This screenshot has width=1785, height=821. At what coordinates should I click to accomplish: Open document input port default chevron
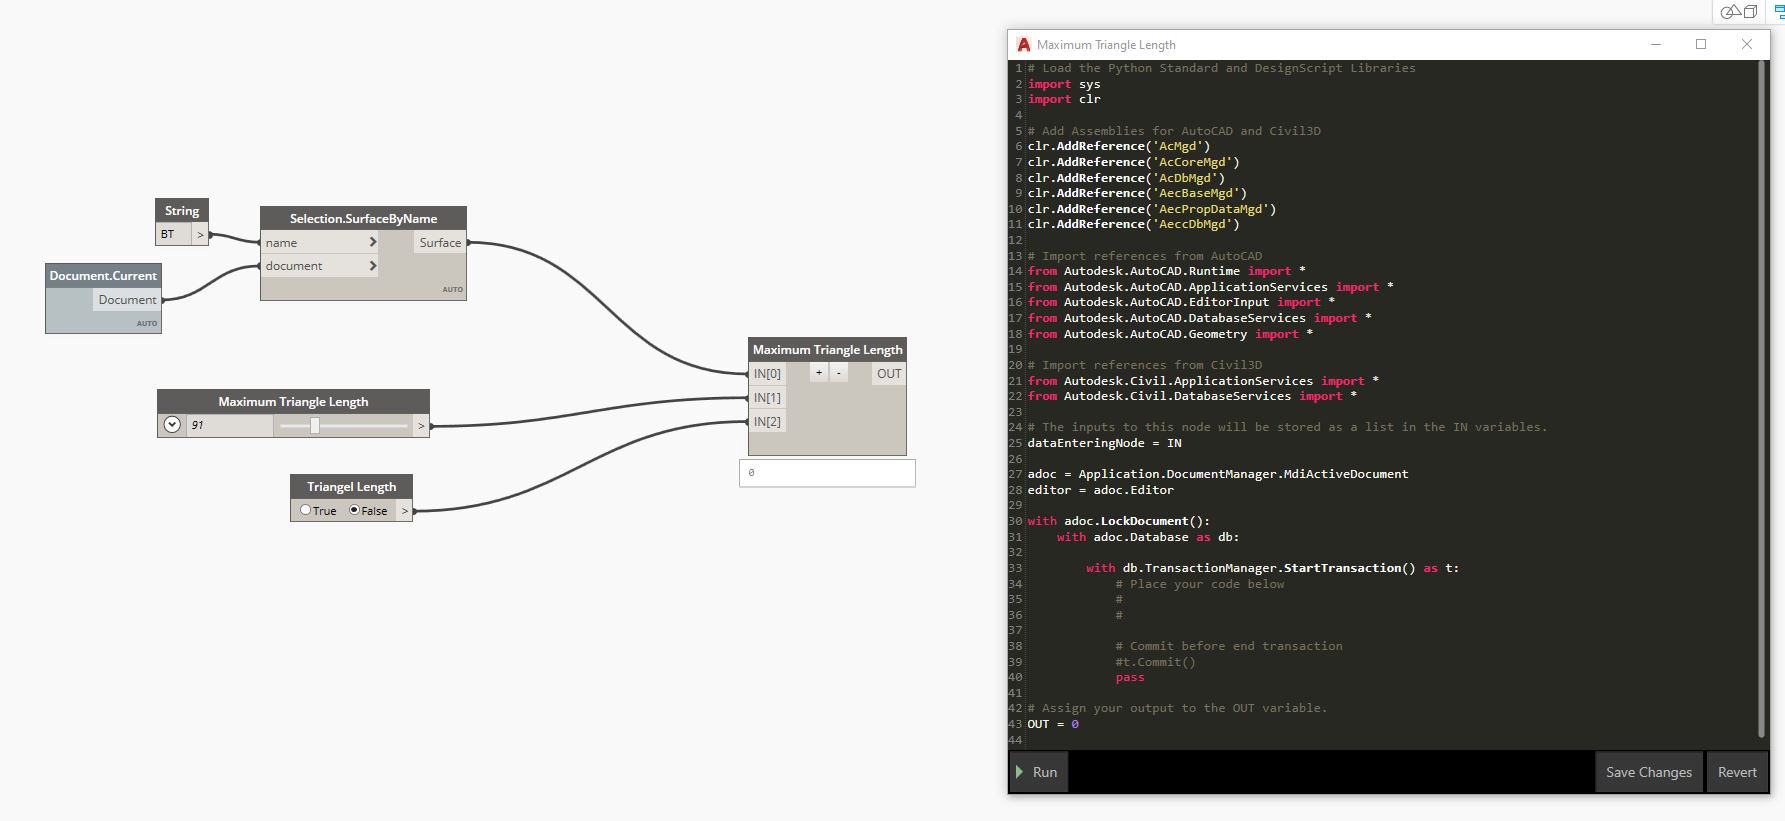[x=373, y=266]
